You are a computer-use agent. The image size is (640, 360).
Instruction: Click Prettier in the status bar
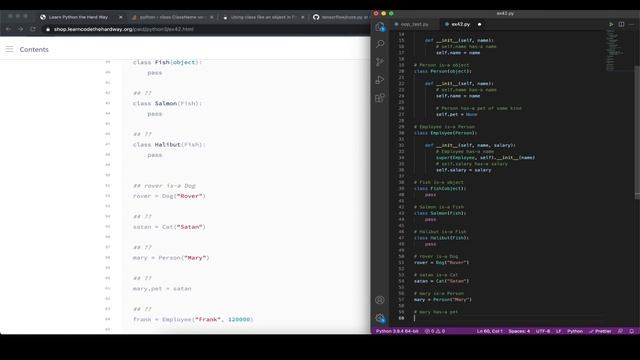click(600, 331)
